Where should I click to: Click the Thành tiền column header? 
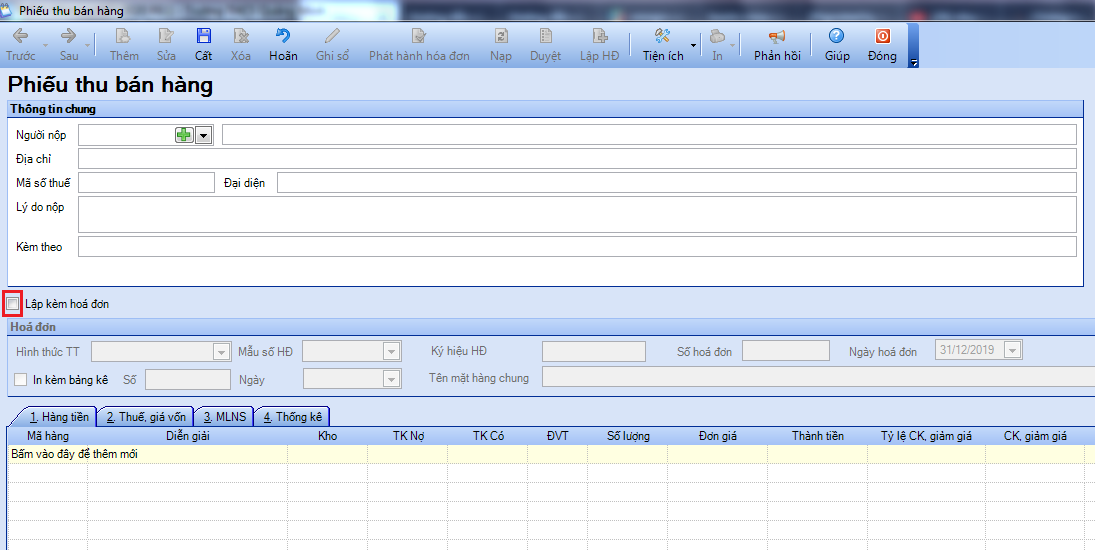(x=817, y=436)
